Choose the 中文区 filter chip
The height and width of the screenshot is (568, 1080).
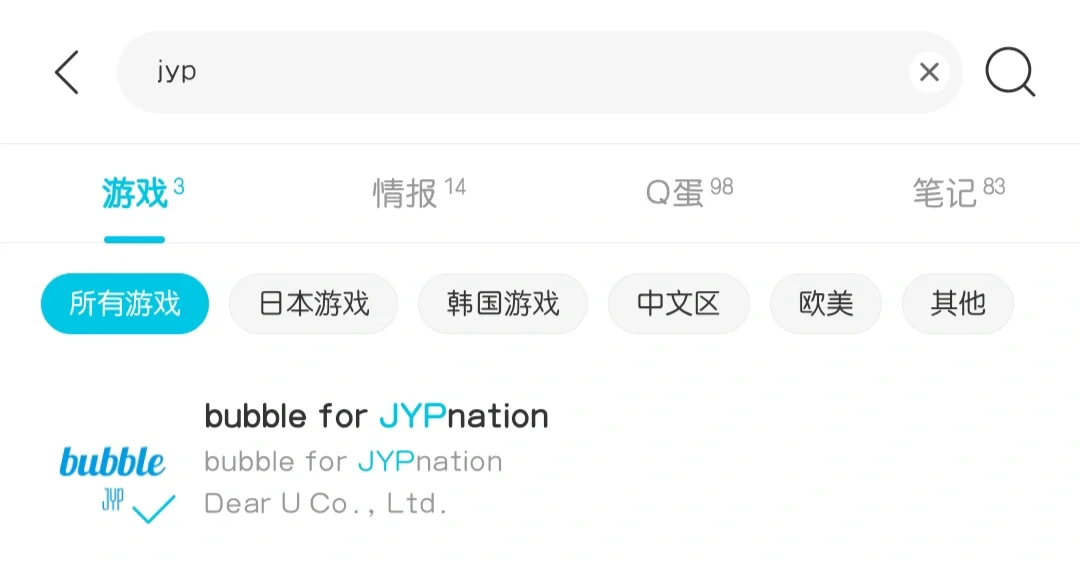(x=678, y=303)
